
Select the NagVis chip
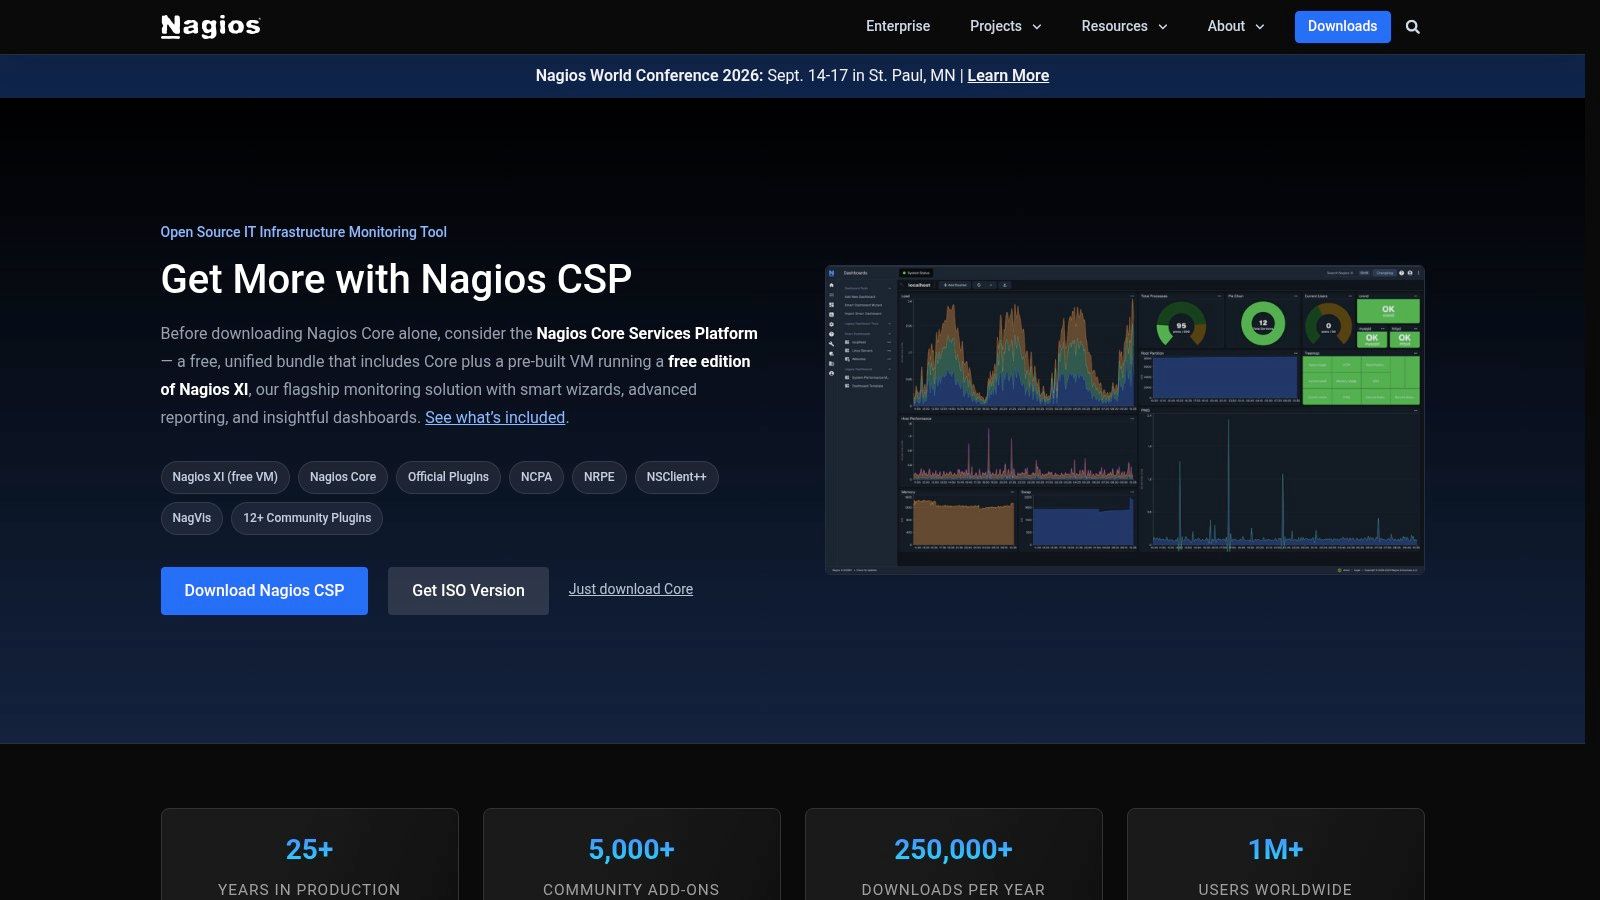tap(191, 518)
